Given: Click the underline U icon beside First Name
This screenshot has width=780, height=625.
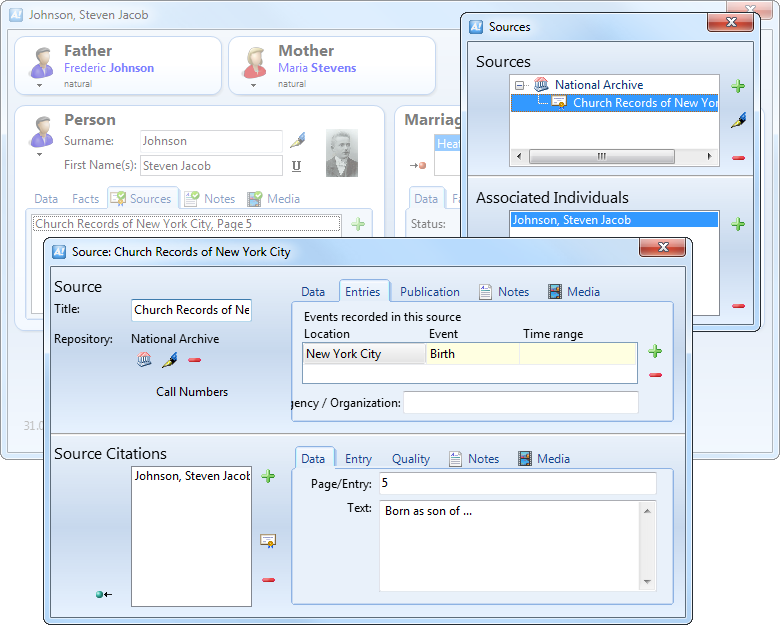Looking at the screenshot, I should pyautogui.click(x=297, y=166).
